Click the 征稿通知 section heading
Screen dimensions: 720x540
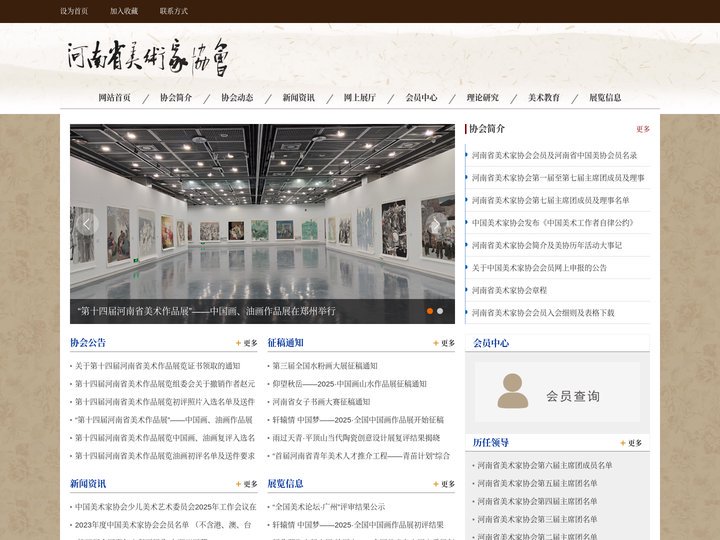point(286,343)
